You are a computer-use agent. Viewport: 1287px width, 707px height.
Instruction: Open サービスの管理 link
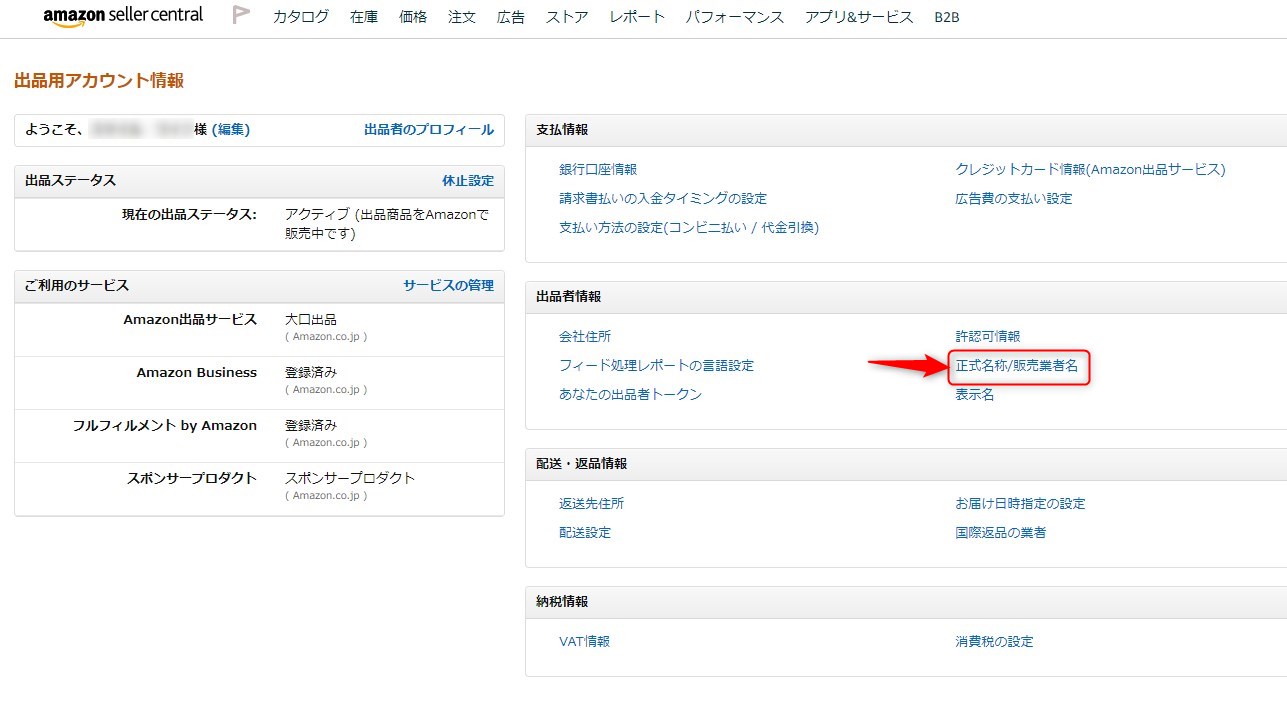coord(448,285)
